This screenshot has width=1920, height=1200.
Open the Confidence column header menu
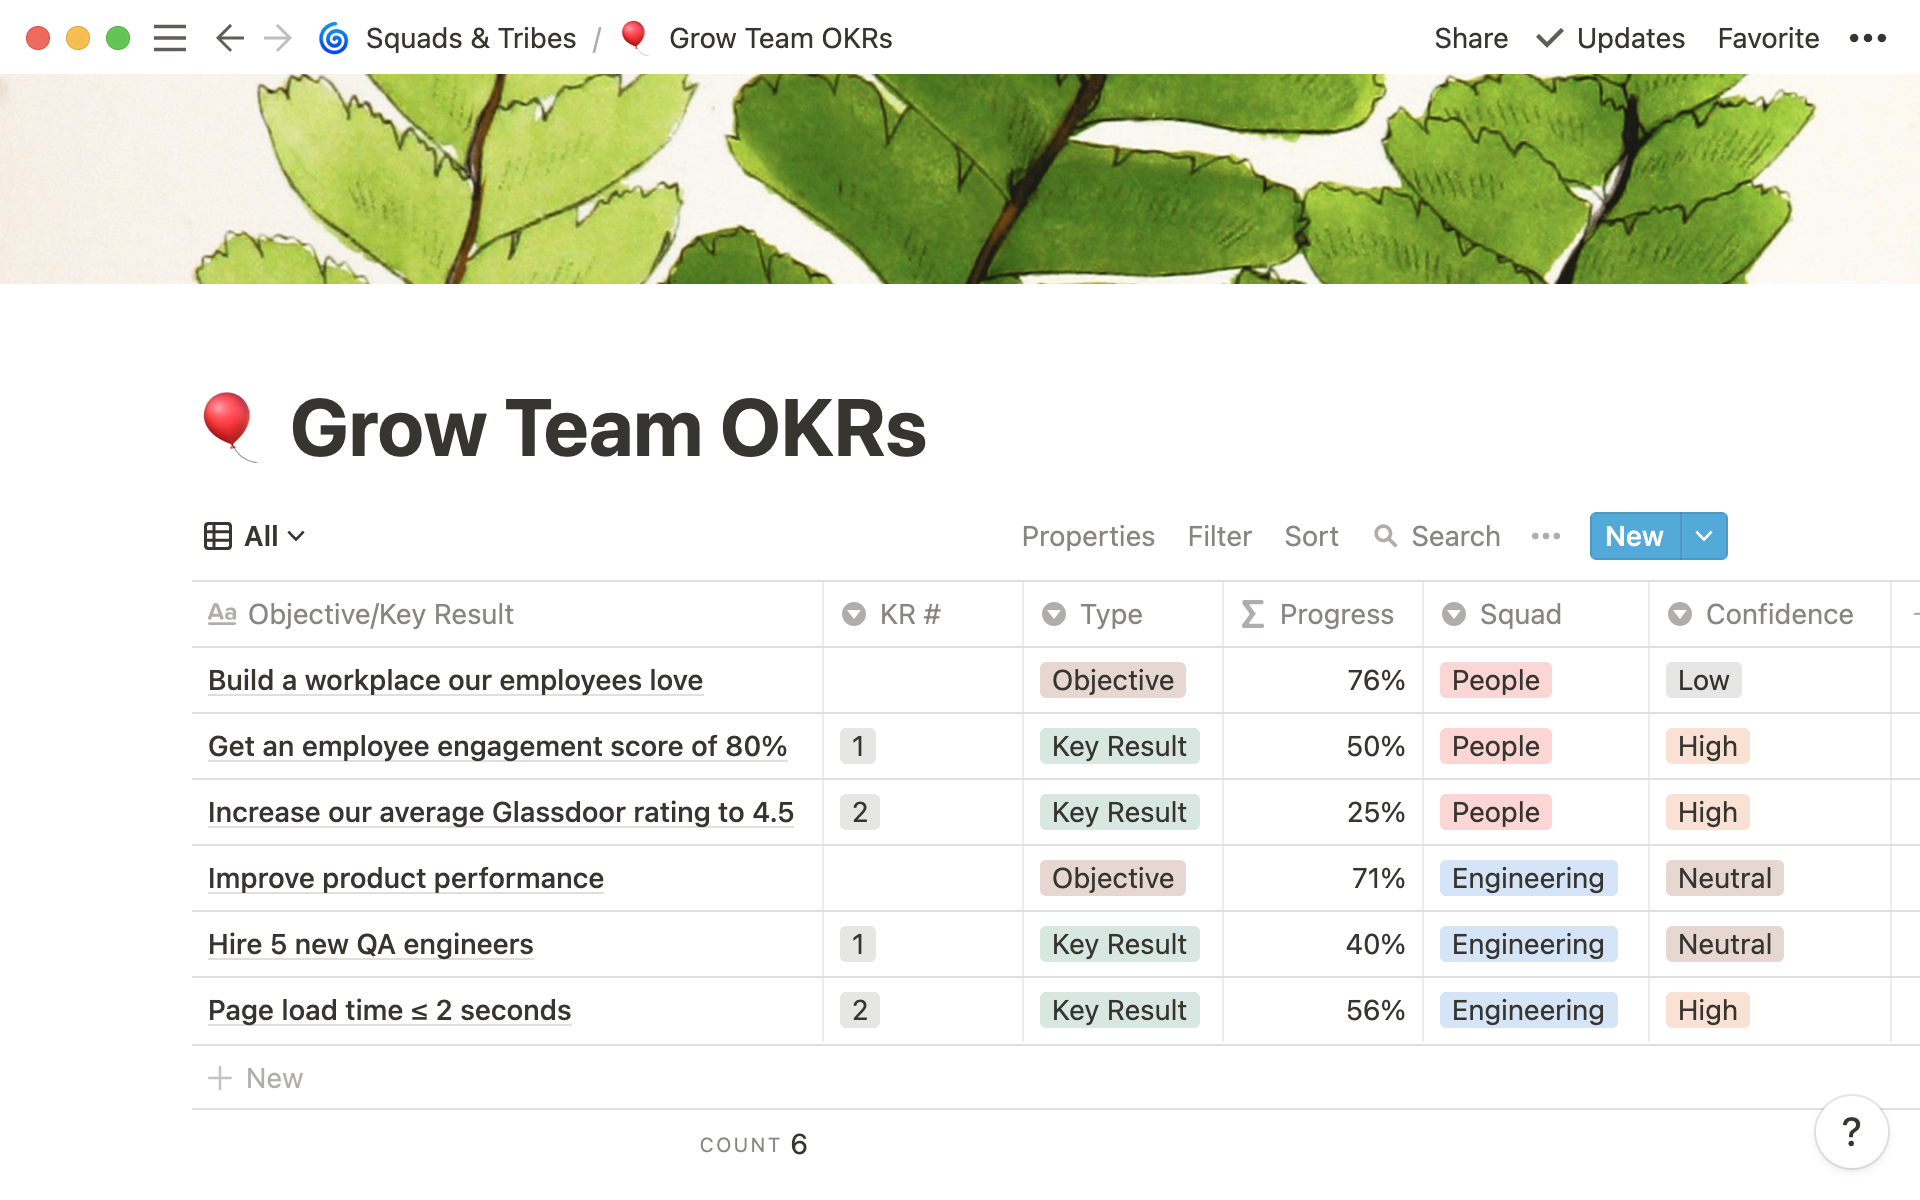pos(1770,614)
